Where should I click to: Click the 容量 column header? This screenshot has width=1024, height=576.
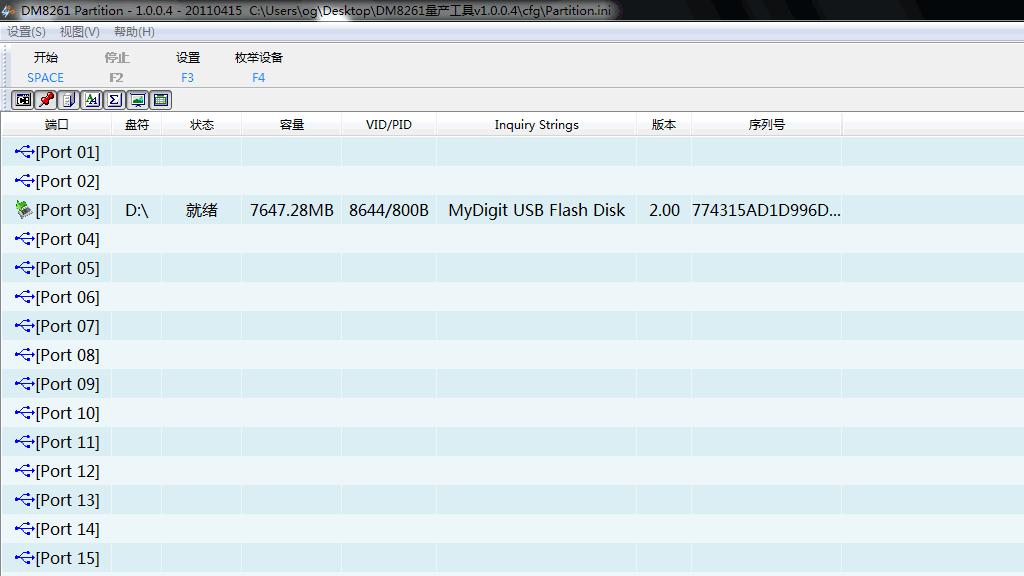pyautogui.click(x=291, y=125)
